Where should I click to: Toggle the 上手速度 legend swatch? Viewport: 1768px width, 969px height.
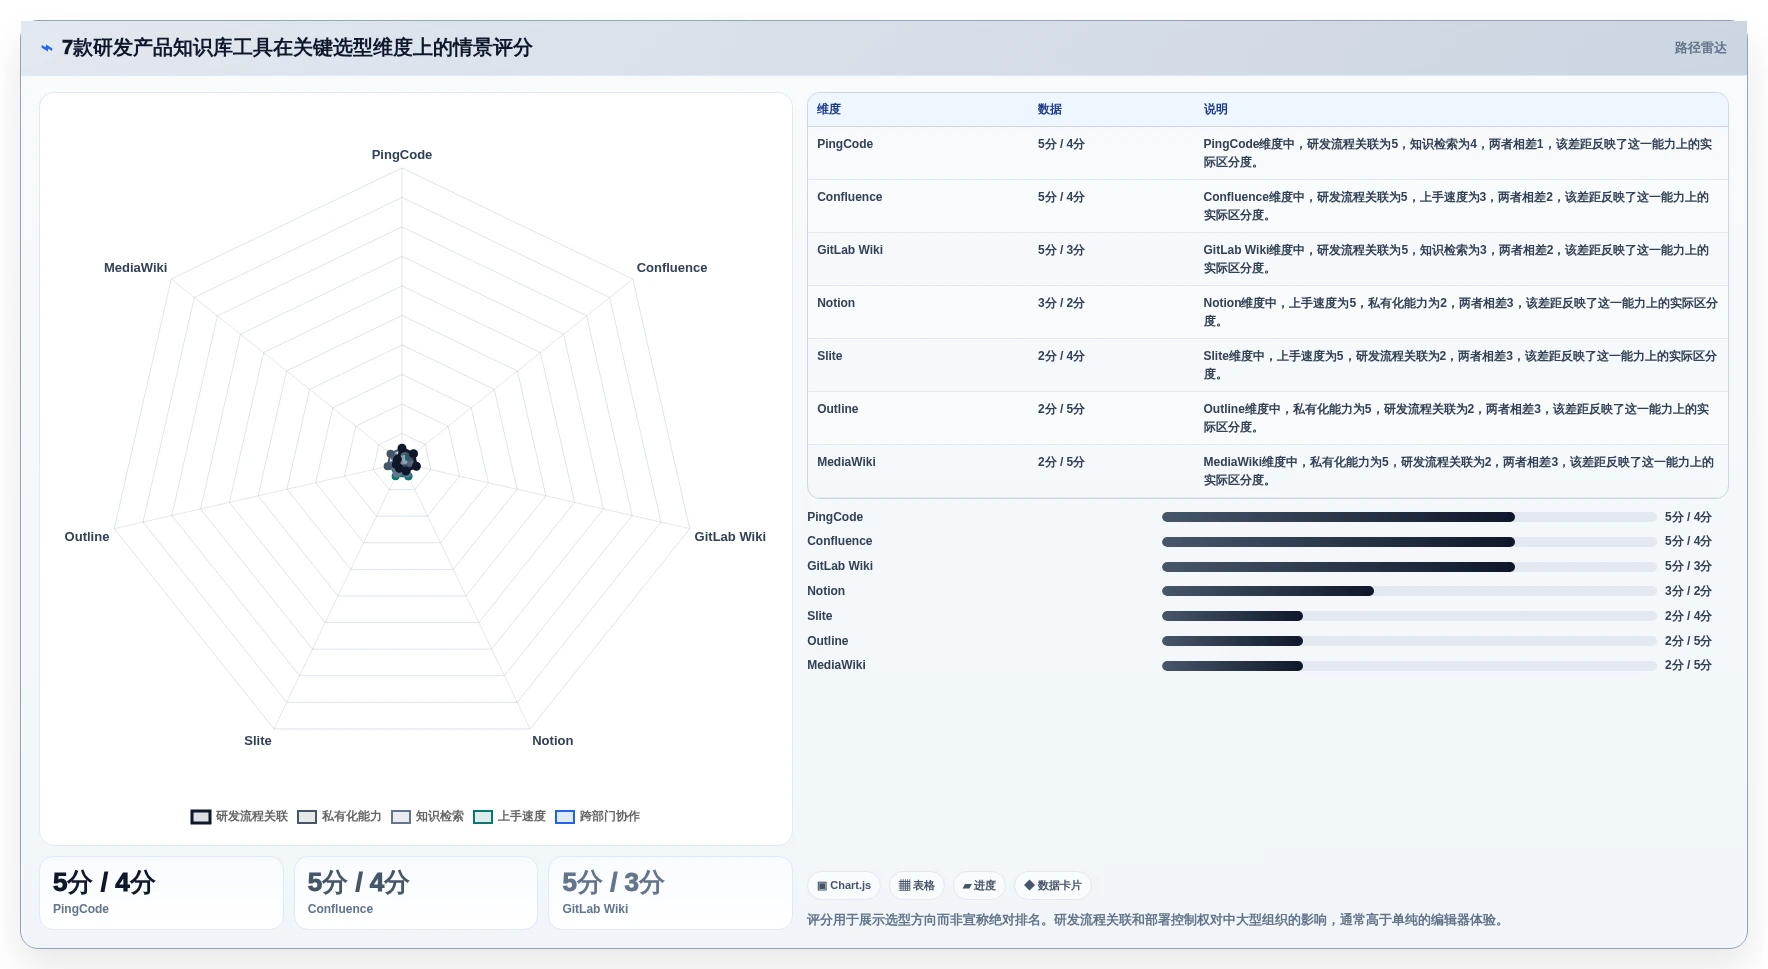tap(483, 817)
